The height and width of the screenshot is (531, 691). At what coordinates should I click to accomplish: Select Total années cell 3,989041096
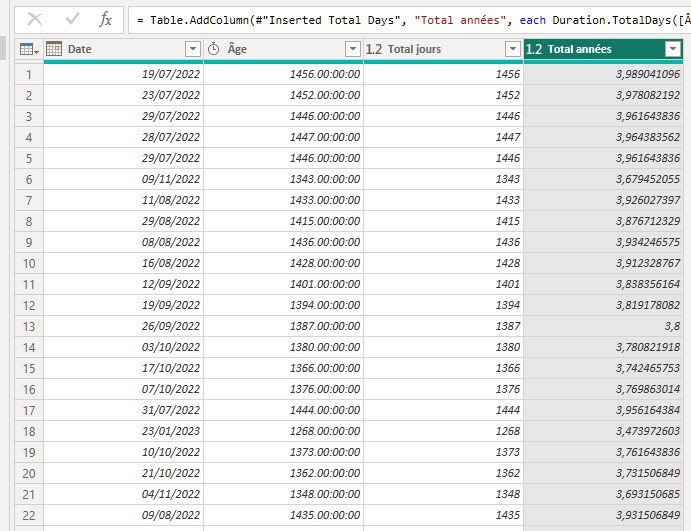[x=603, y=74]
